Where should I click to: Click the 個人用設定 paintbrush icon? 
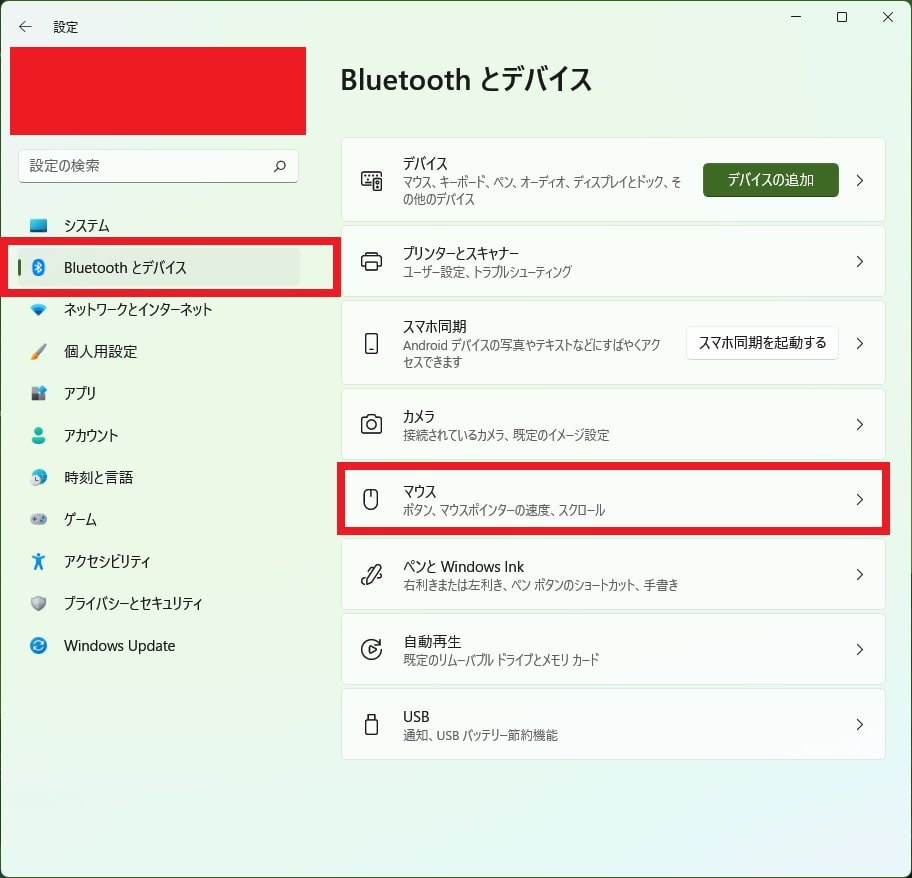[x=38, y=351]
